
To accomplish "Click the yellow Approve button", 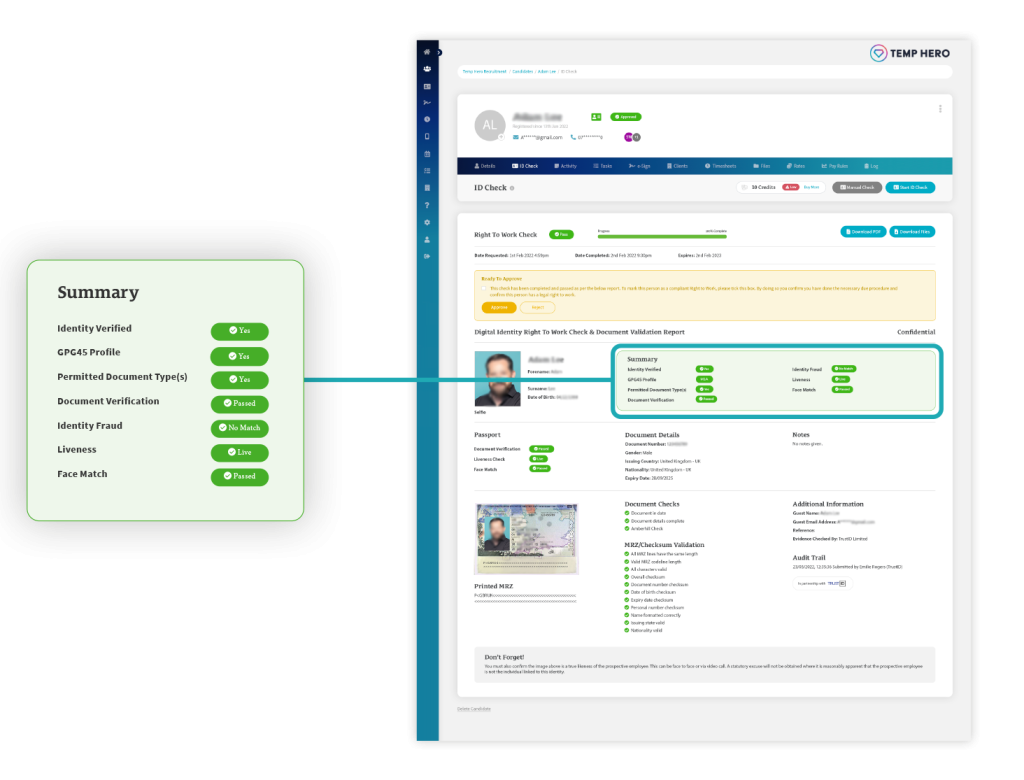I will coord(499,307).
